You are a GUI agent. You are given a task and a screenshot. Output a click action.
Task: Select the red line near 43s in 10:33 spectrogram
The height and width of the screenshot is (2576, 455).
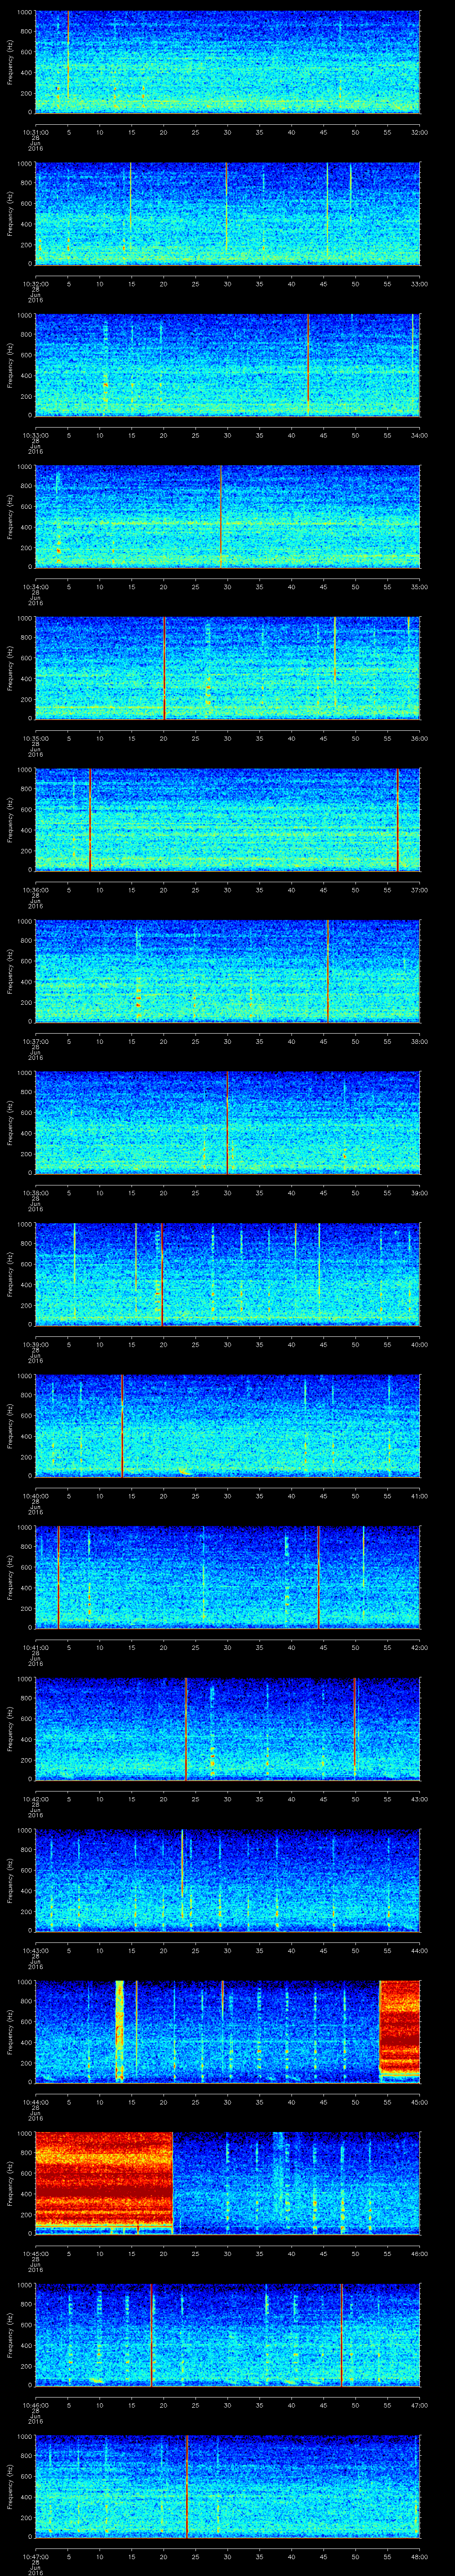309,364
